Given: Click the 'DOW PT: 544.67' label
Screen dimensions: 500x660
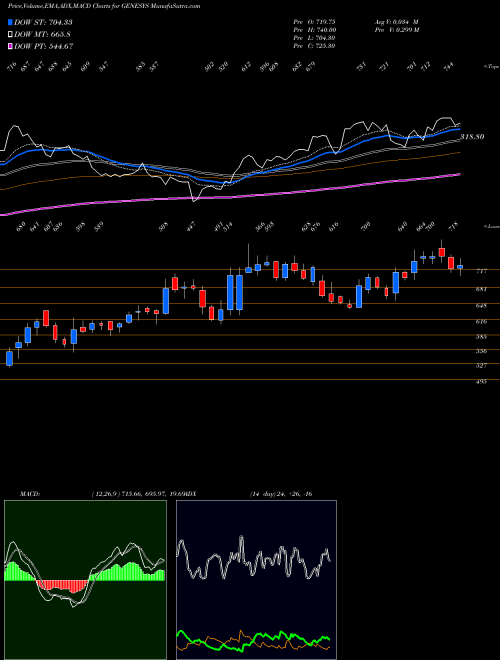Looking at the screenshot, I should coord(44,47).
